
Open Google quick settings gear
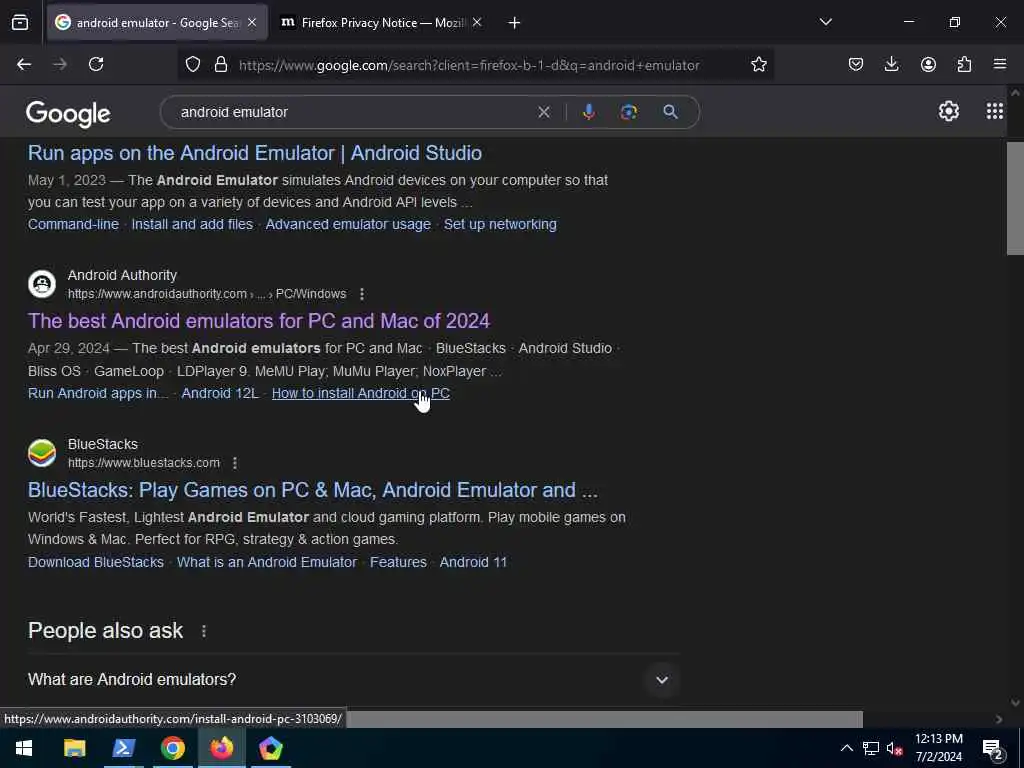click(948, 112)
